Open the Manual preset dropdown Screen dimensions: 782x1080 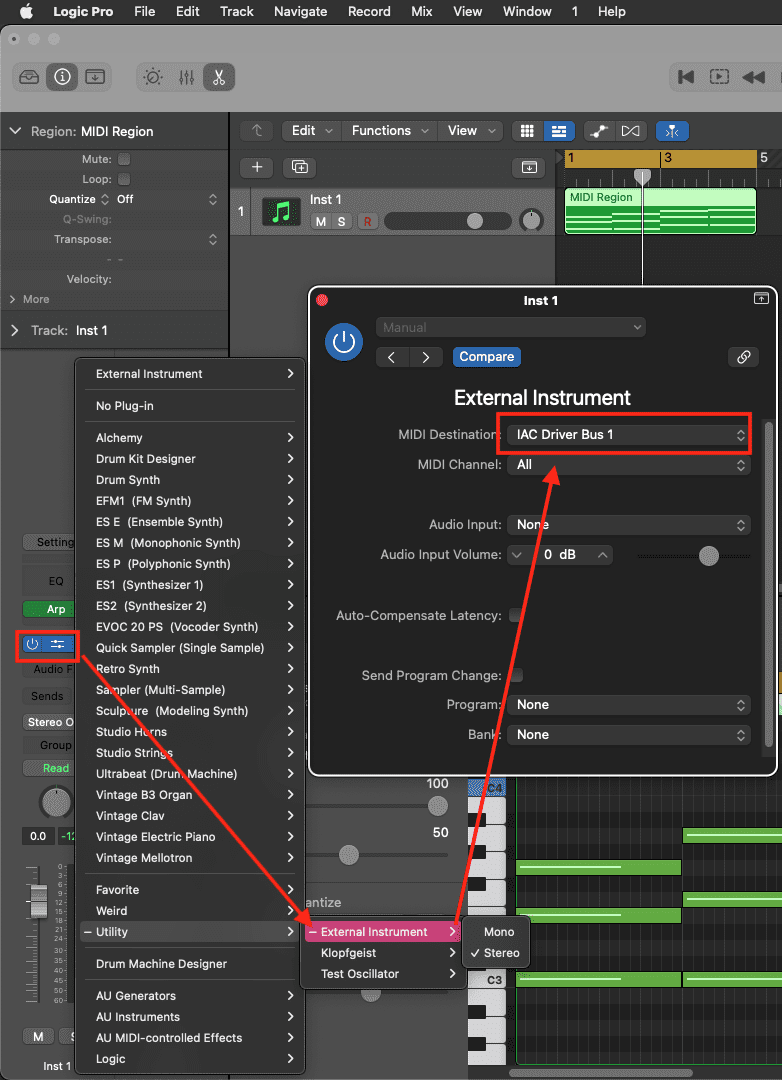511,327
